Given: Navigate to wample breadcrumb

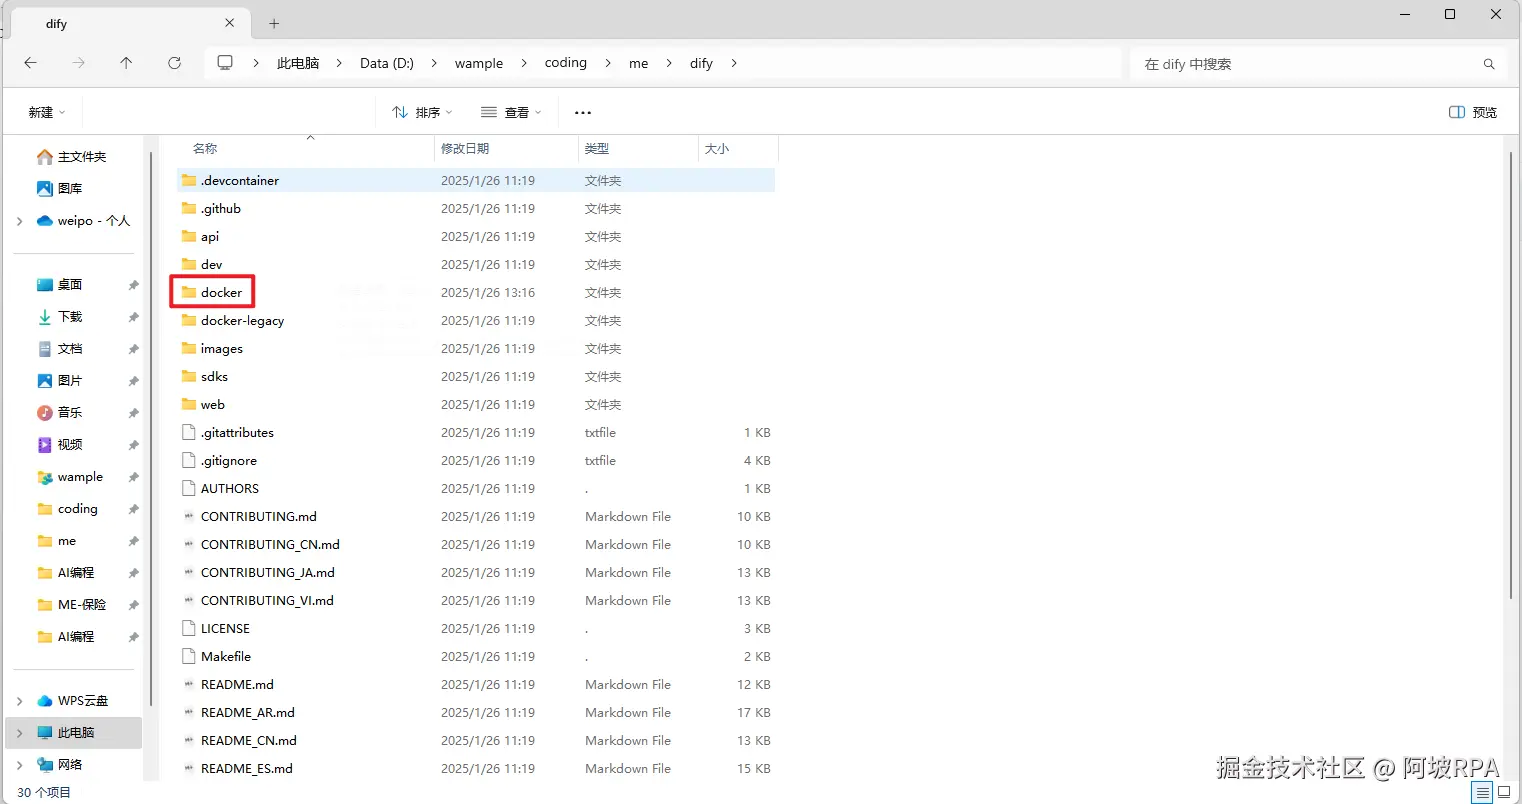Looking at the screenshot, I should pyautogui.click(x=479, y=63).
